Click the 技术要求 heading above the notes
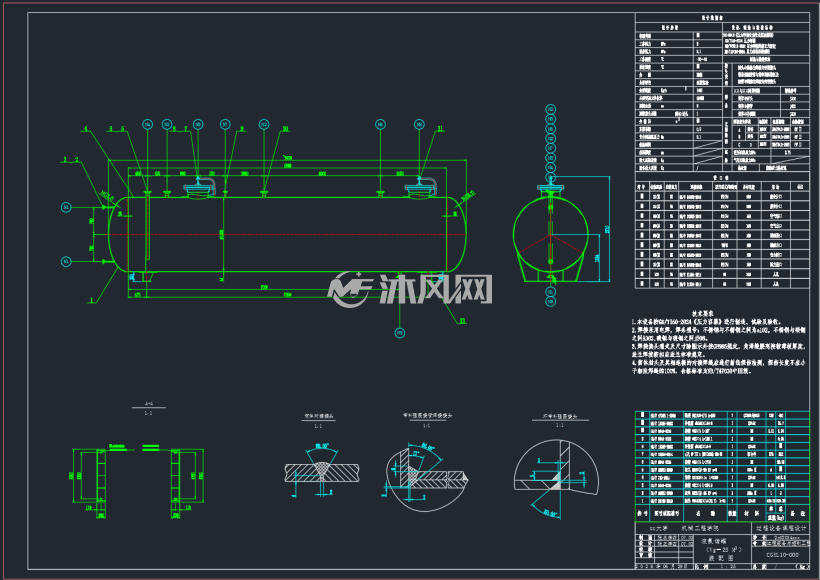This screenshot has width=820, height=580. [x=703, y=314]
